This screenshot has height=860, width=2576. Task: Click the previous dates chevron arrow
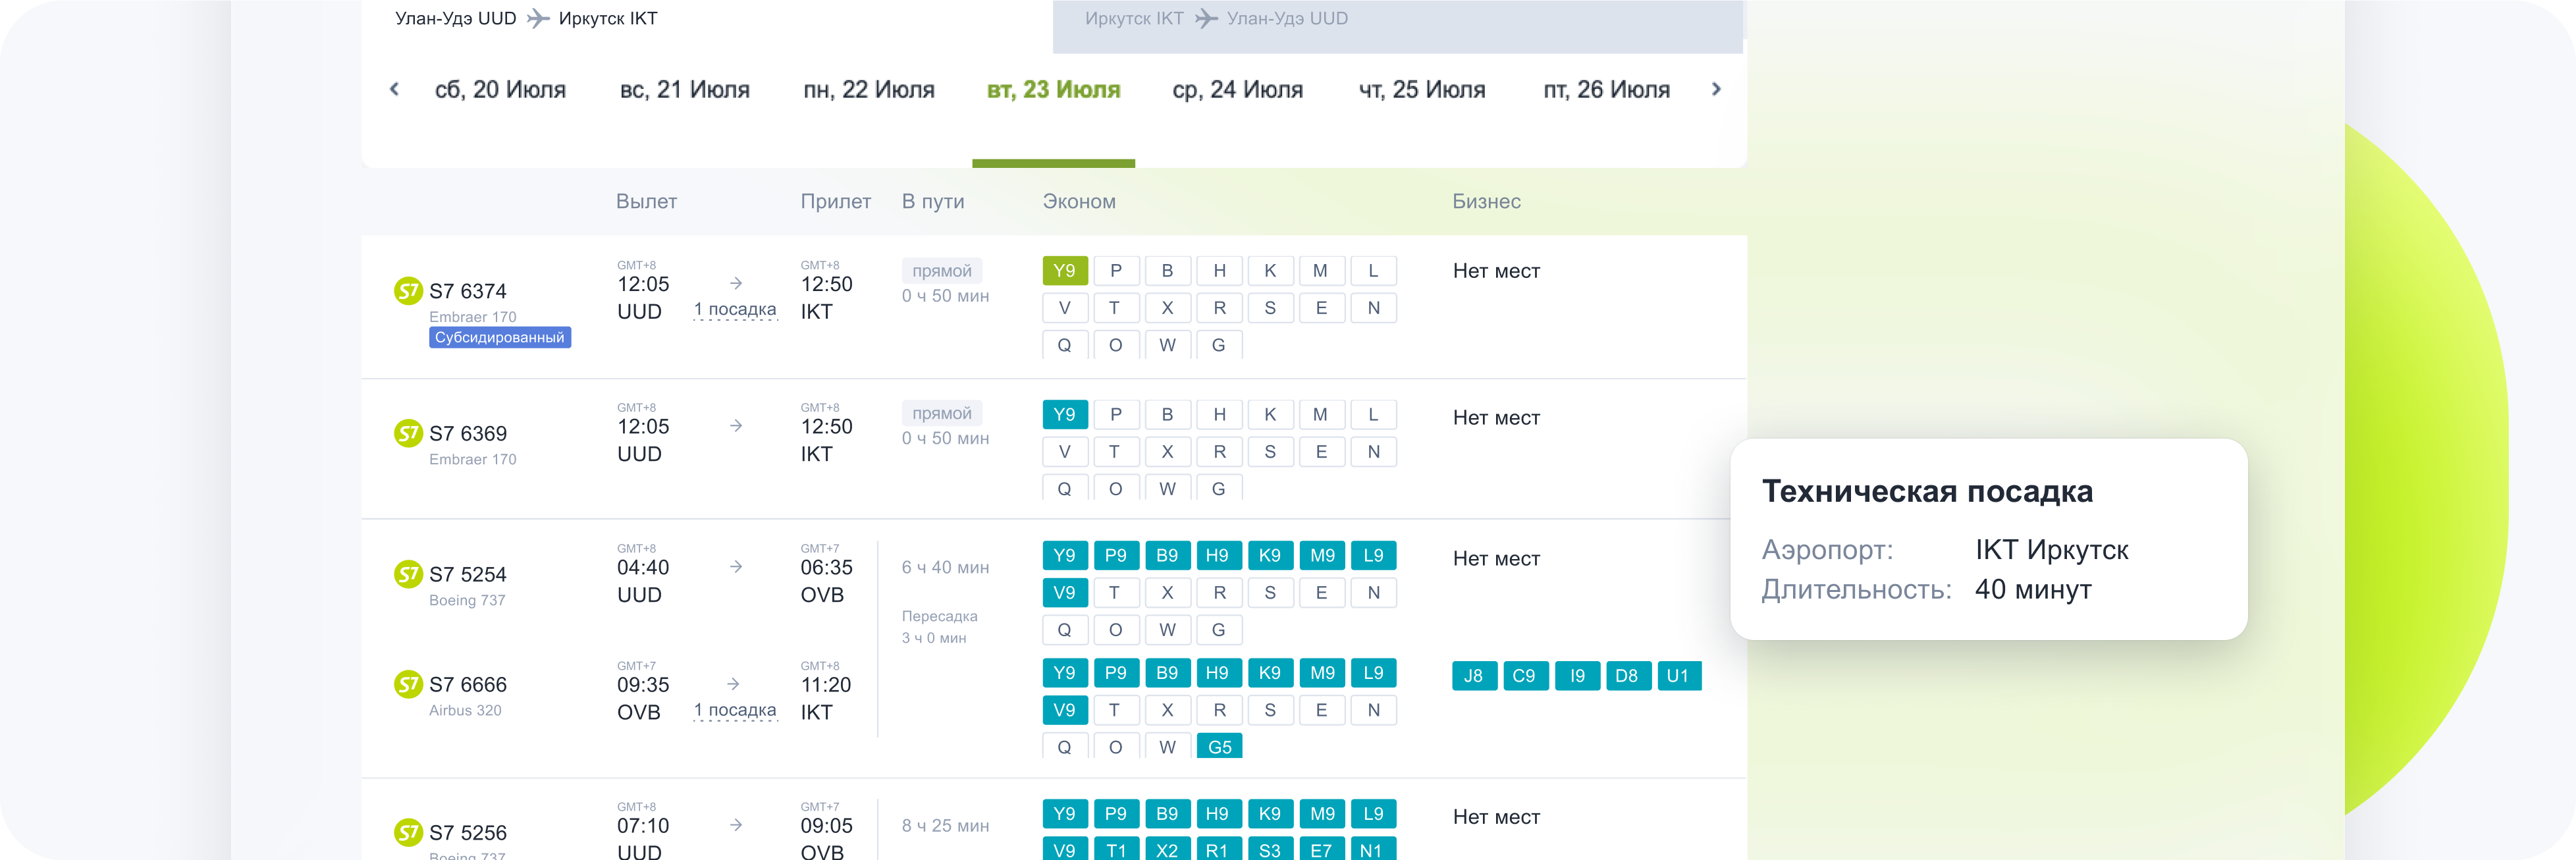(394, 89)
